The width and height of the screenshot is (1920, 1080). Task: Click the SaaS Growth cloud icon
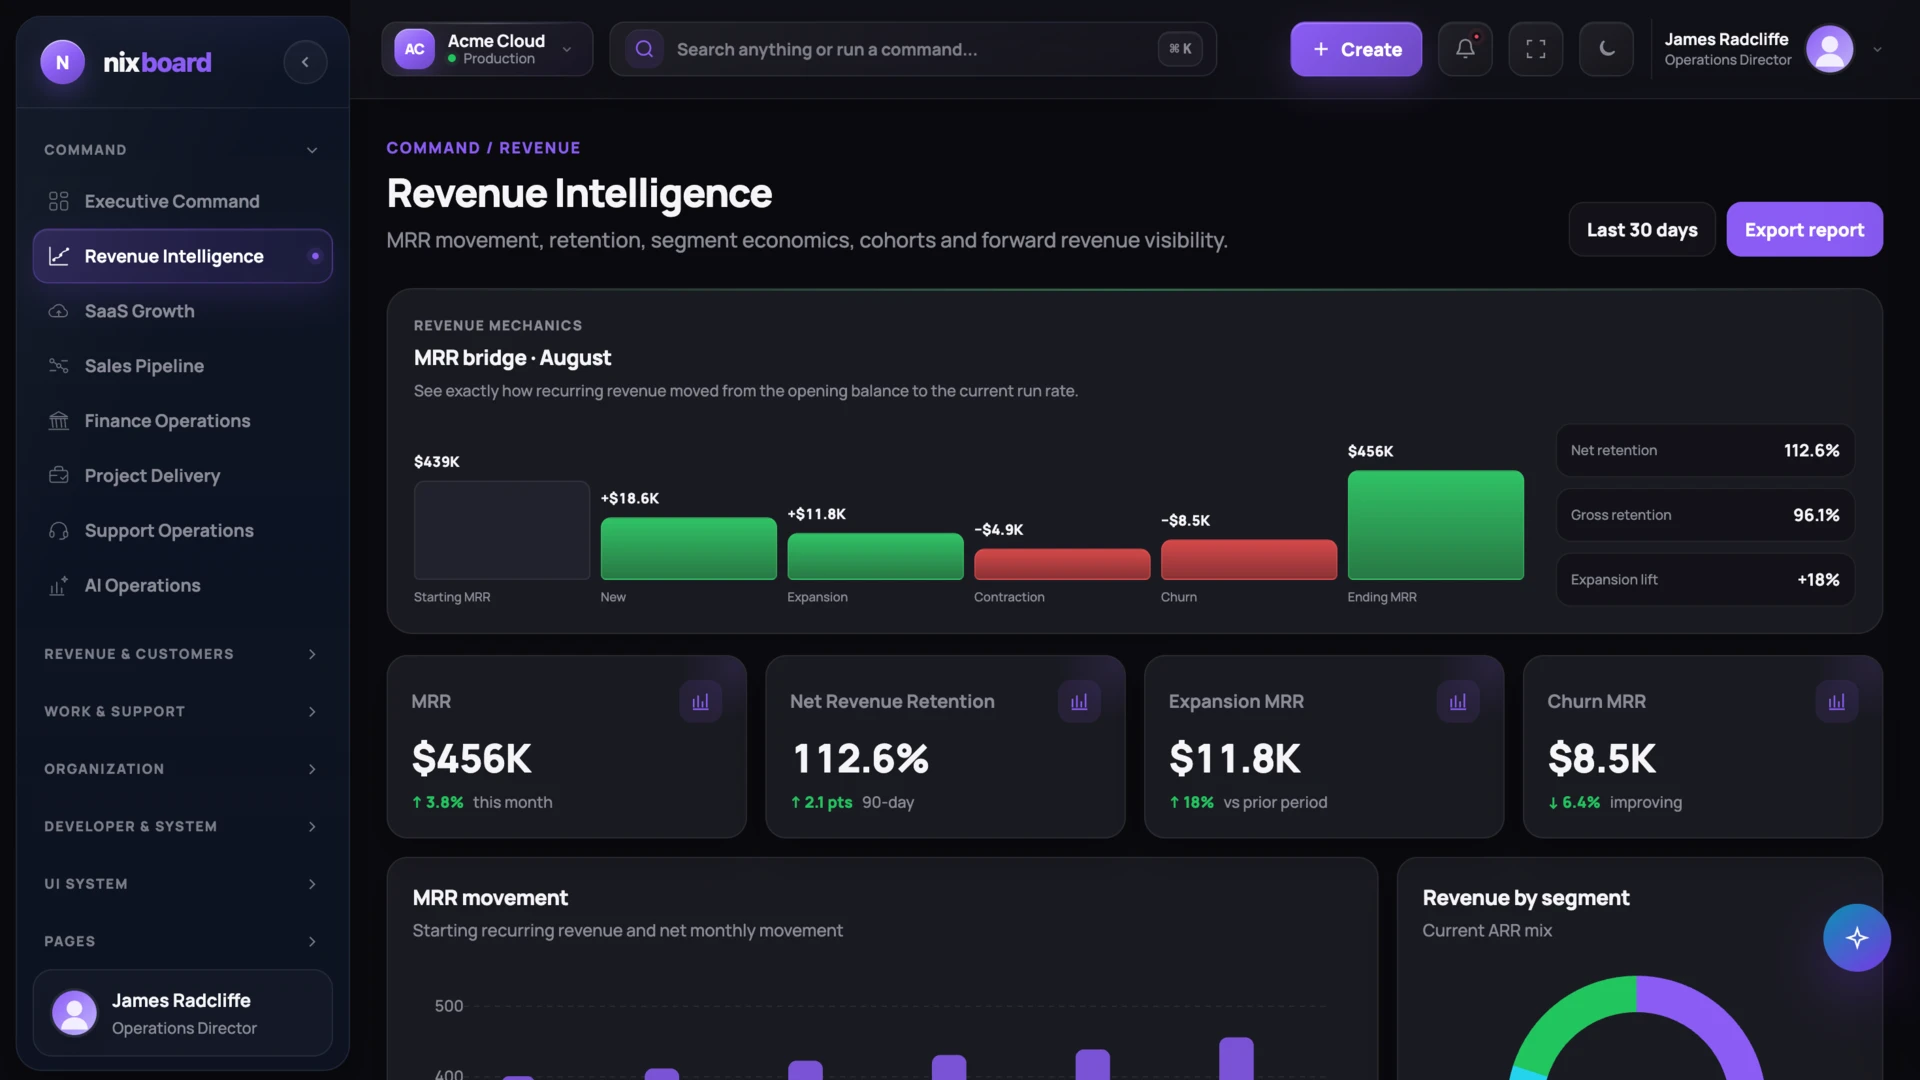point(59,311)
